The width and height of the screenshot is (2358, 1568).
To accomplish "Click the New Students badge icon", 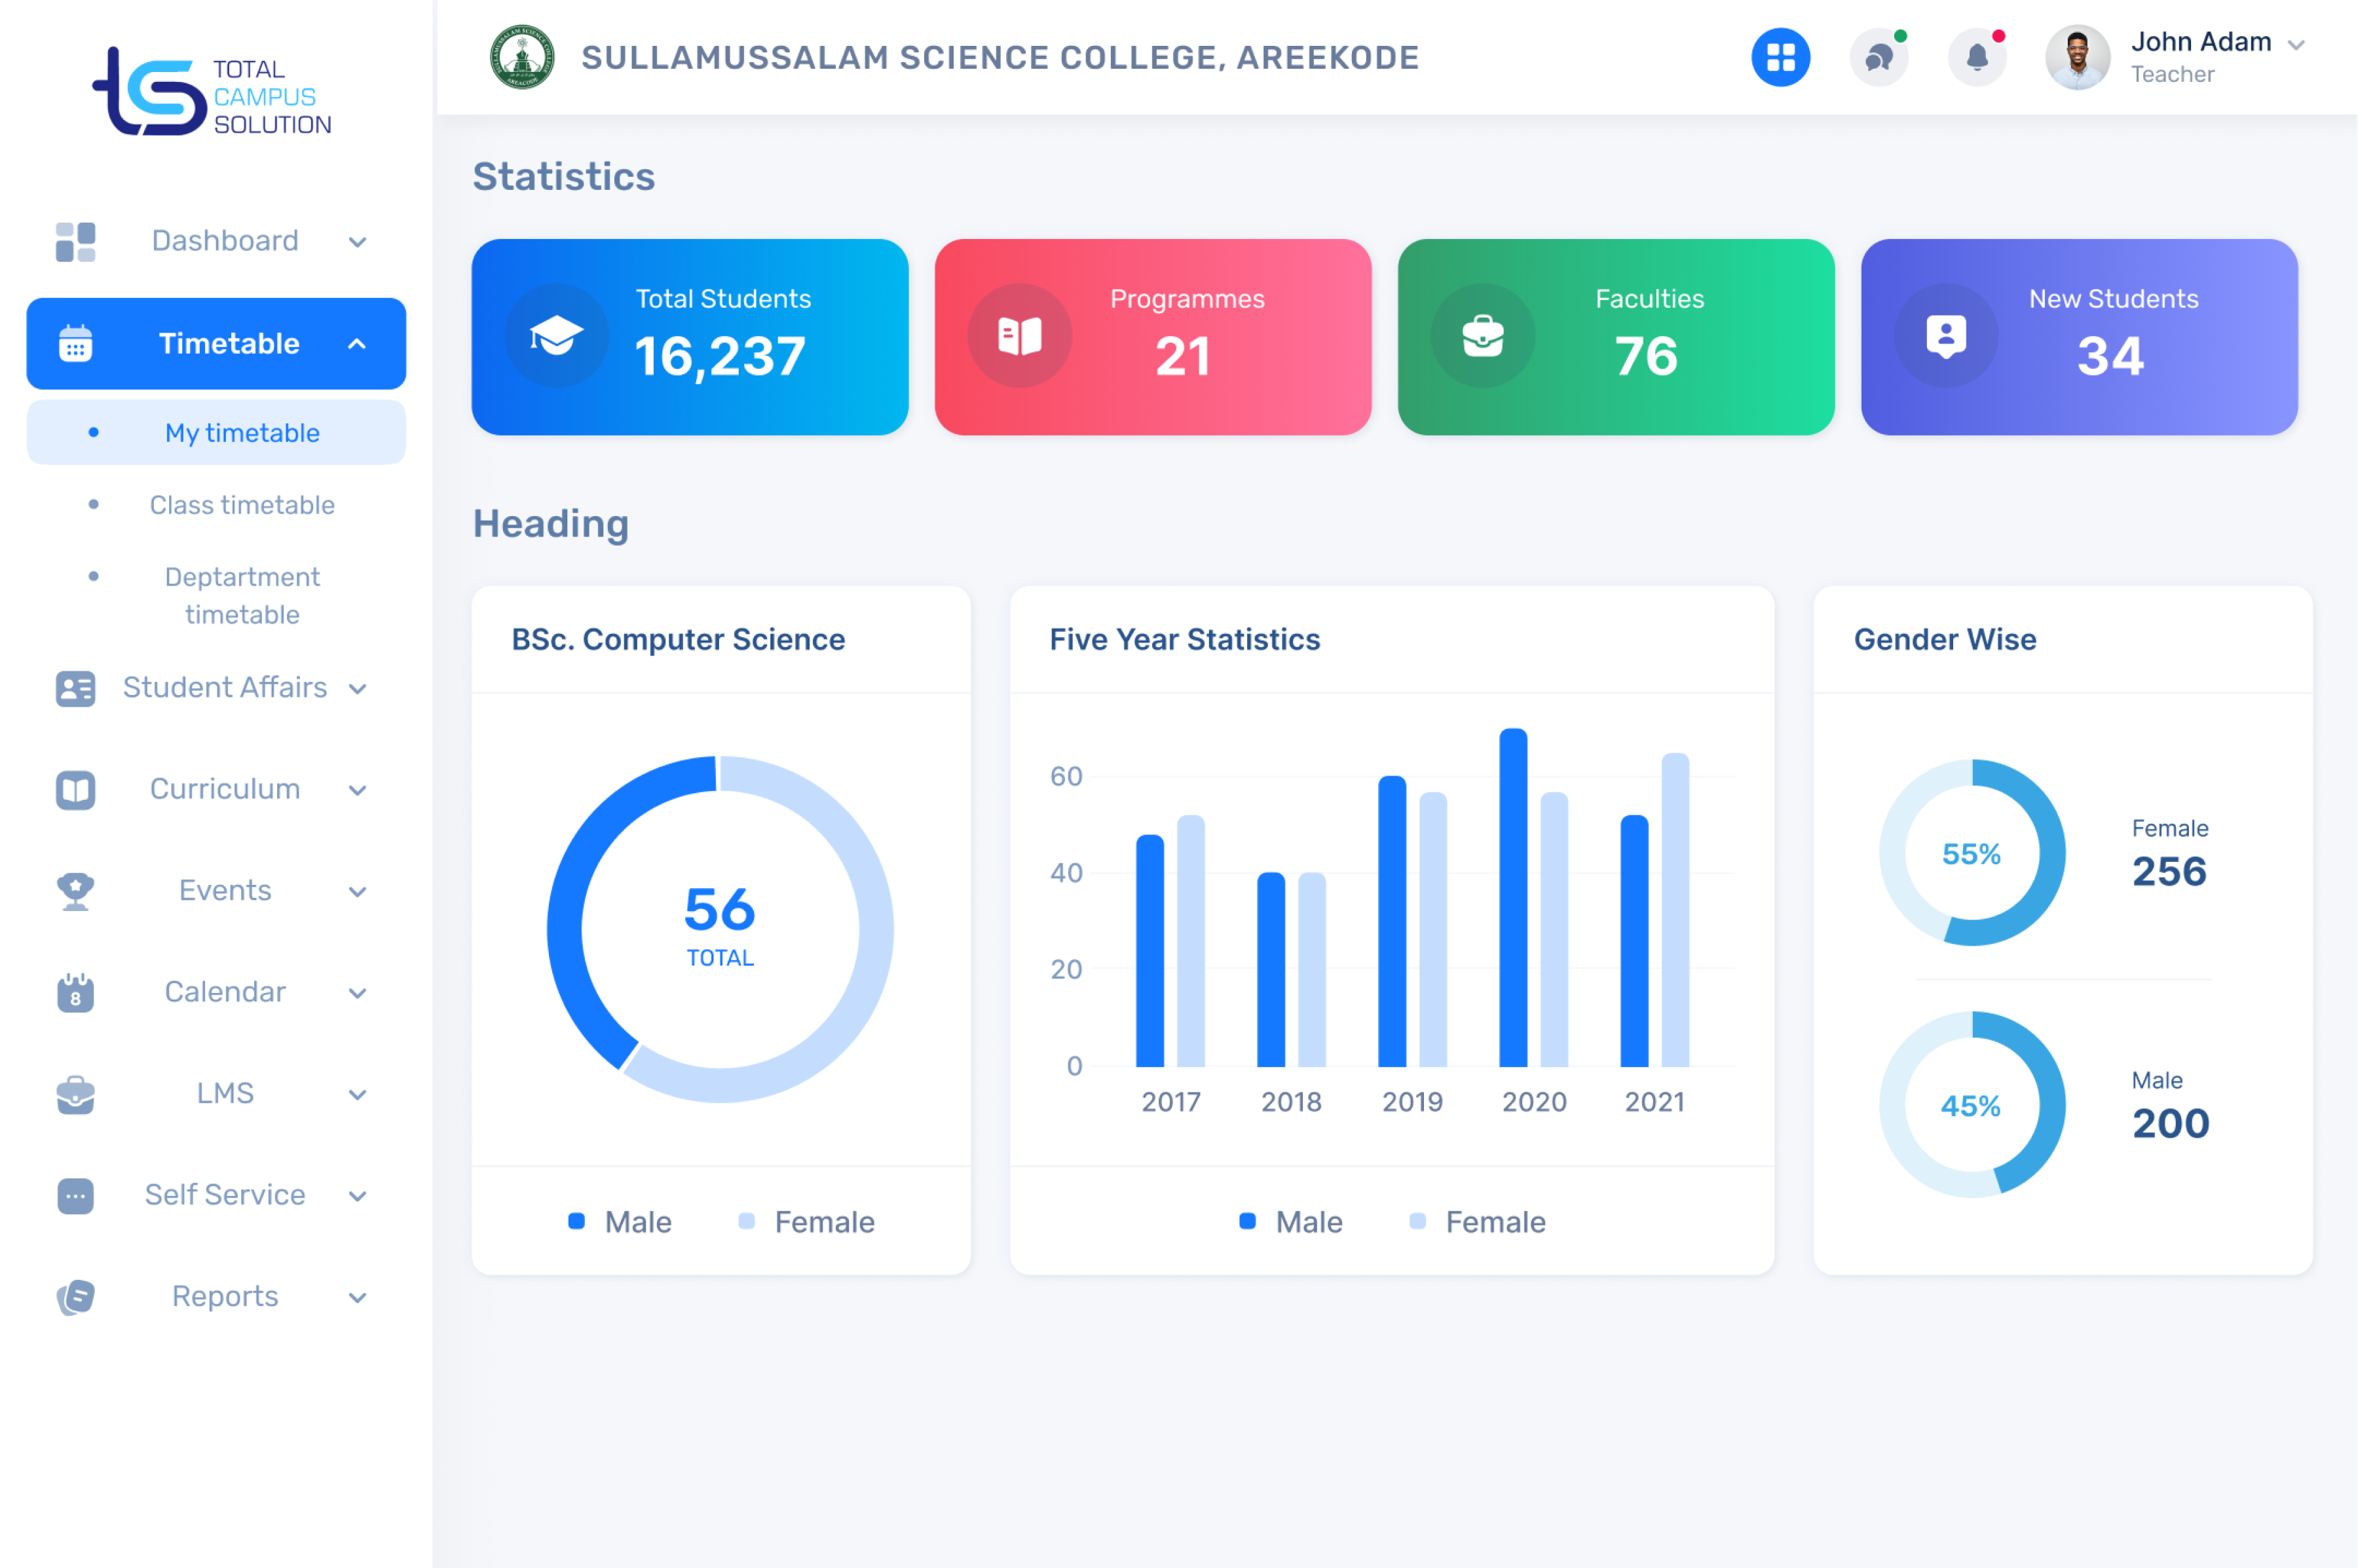I will pyautogui.click(x=1945, y=336).
